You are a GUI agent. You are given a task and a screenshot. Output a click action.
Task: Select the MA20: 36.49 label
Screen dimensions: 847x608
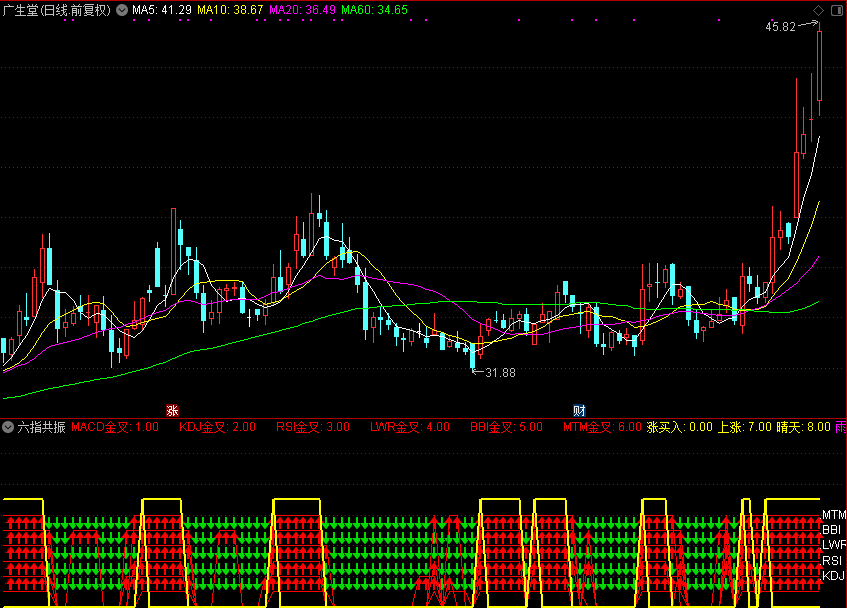(302, 10)
